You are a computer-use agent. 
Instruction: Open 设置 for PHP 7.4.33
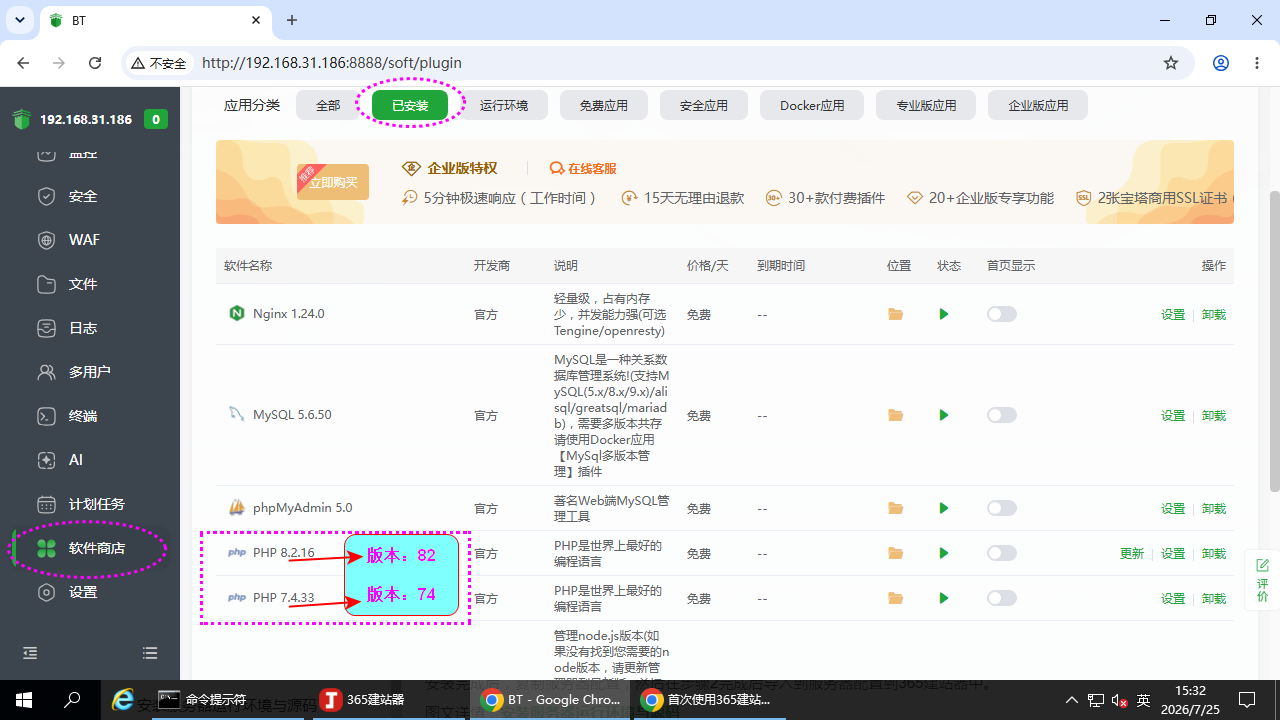[x=1173, y=598]
